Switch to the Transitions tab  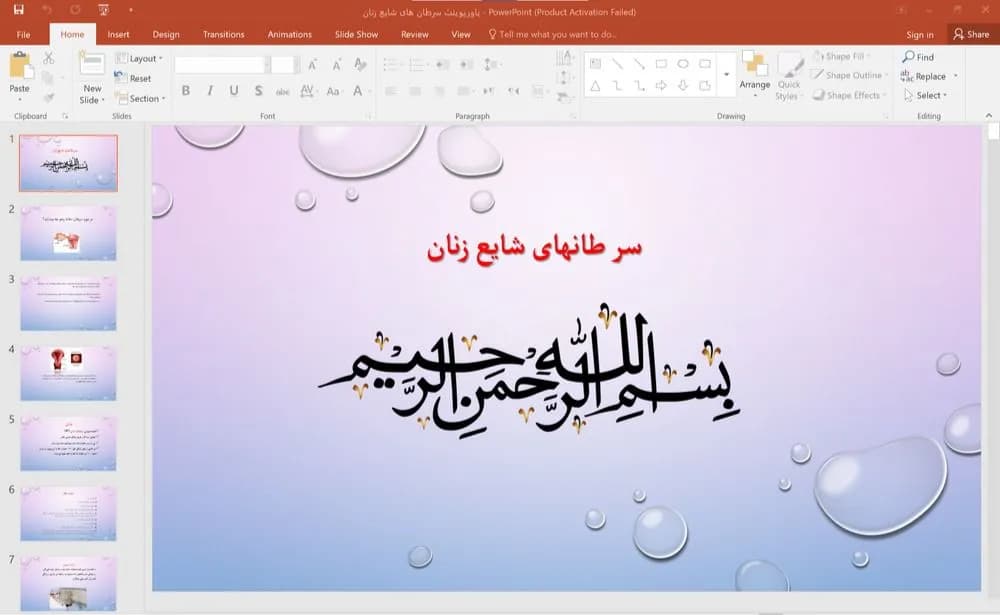pyautogui.click(x=223, y=34)
